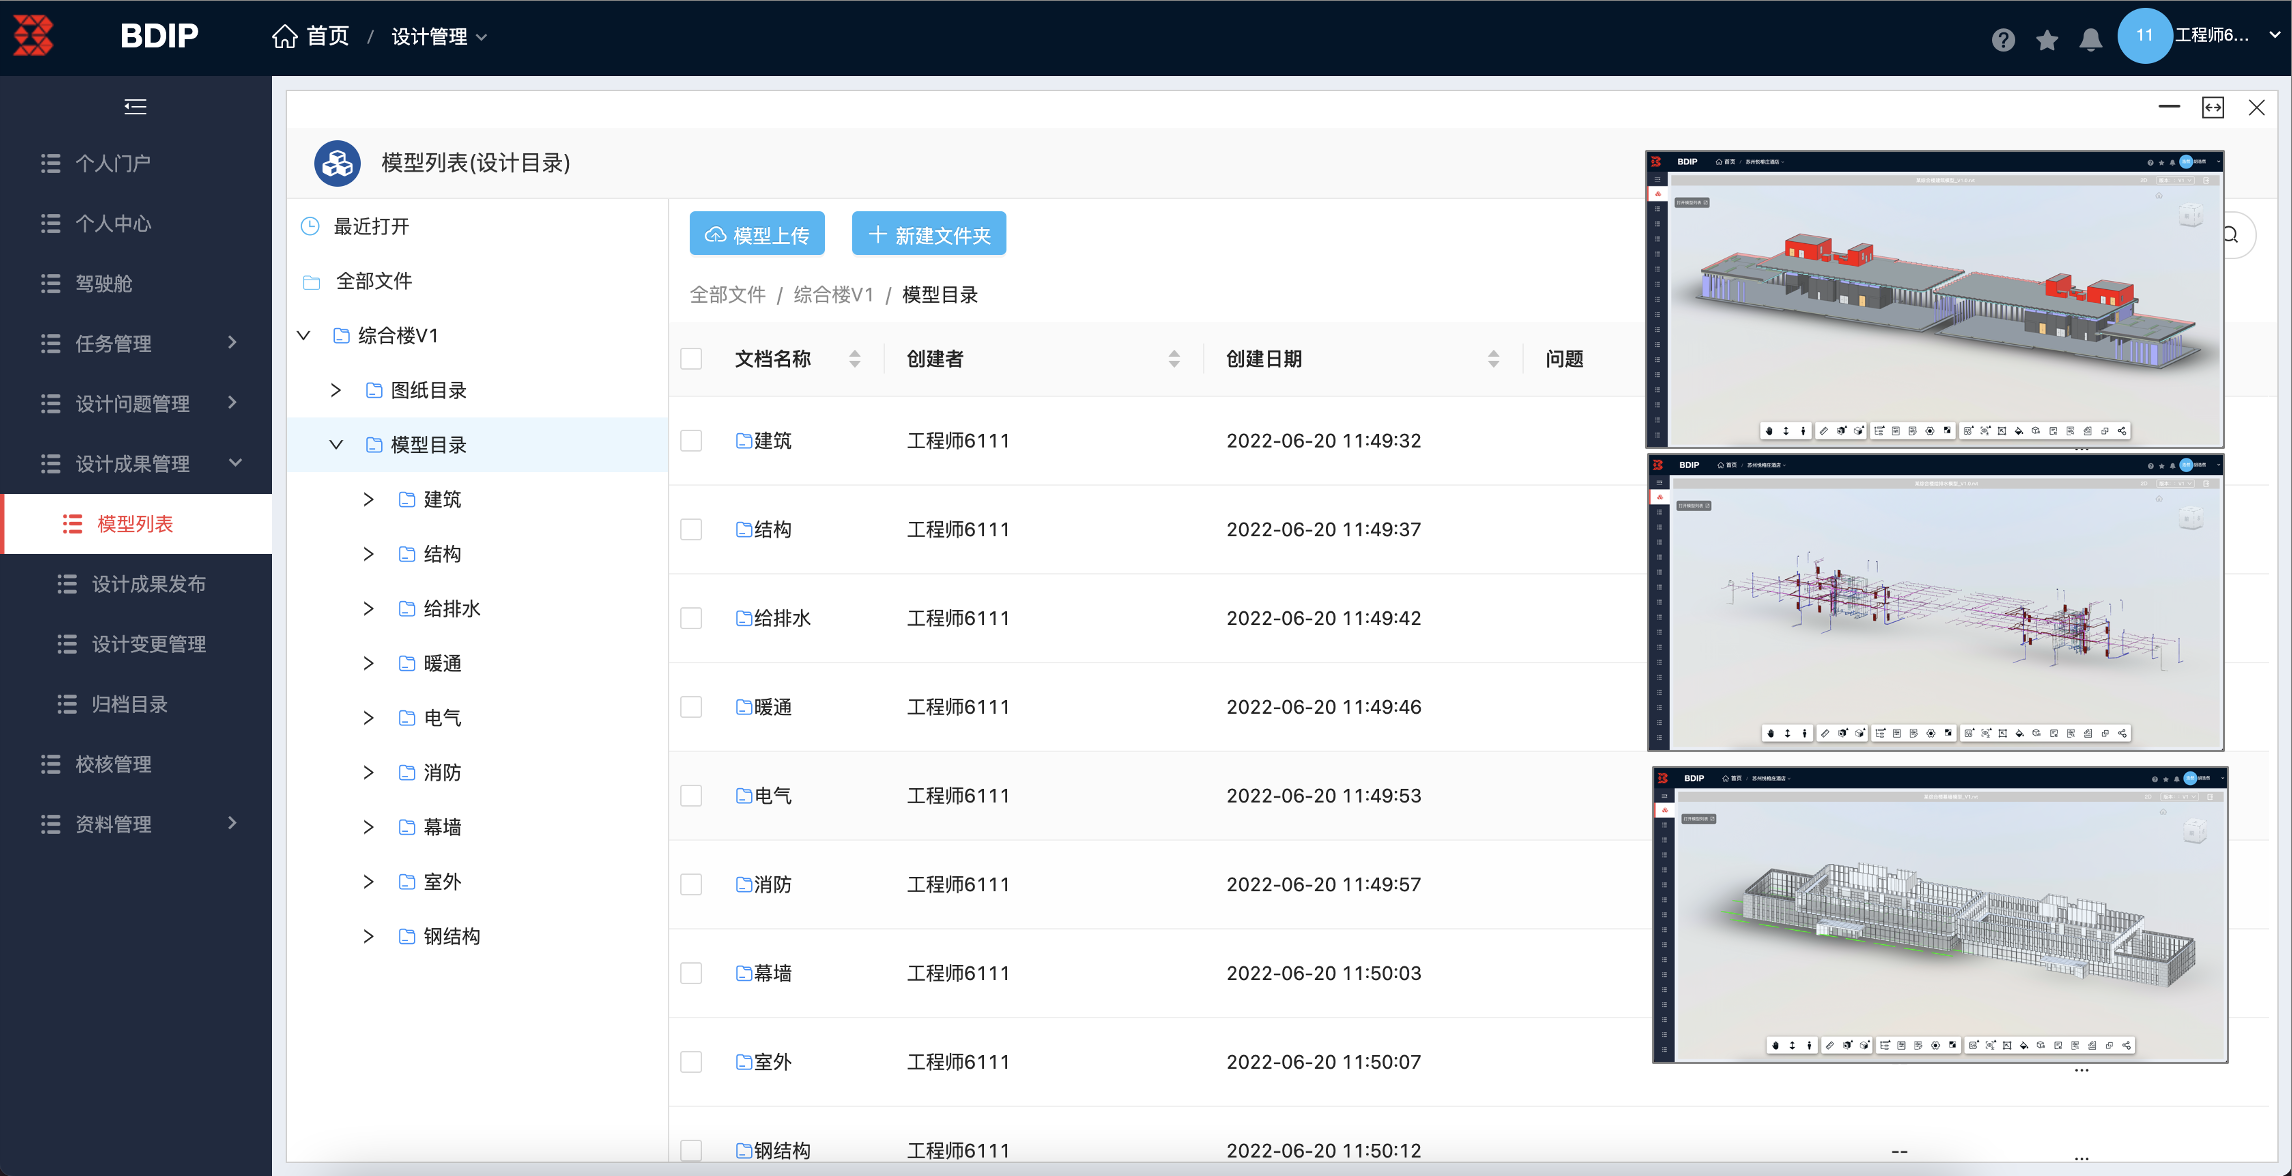This screenshot has height=1176, width=2292.
Task: Check the 暖通 row checkbox
Action: point(691,707)
